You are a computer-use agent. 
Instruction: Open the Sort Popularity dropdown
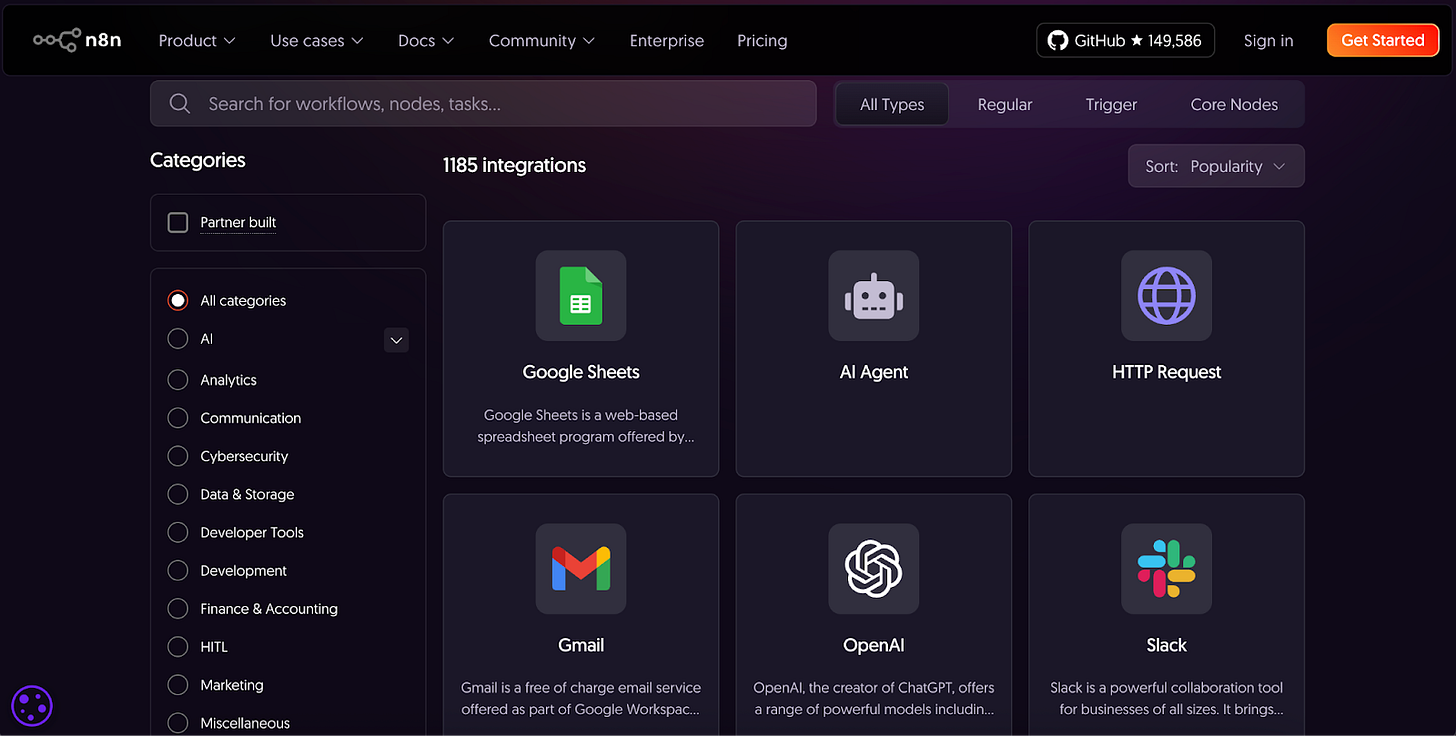click(x=1216, y=166)
